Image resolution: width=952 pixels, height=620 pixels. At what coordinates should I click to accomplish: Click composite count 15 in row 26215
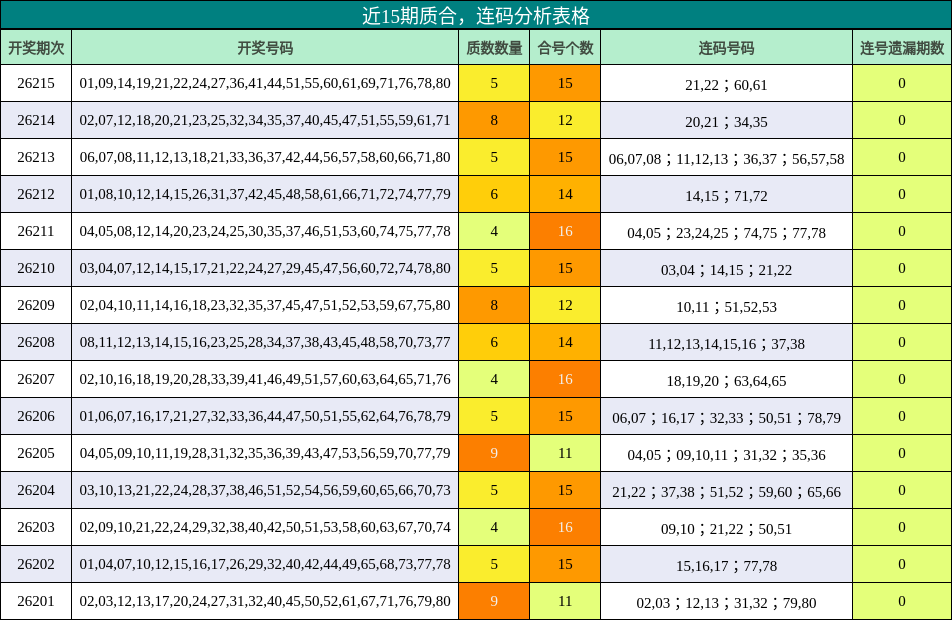(x=565, y=83)
